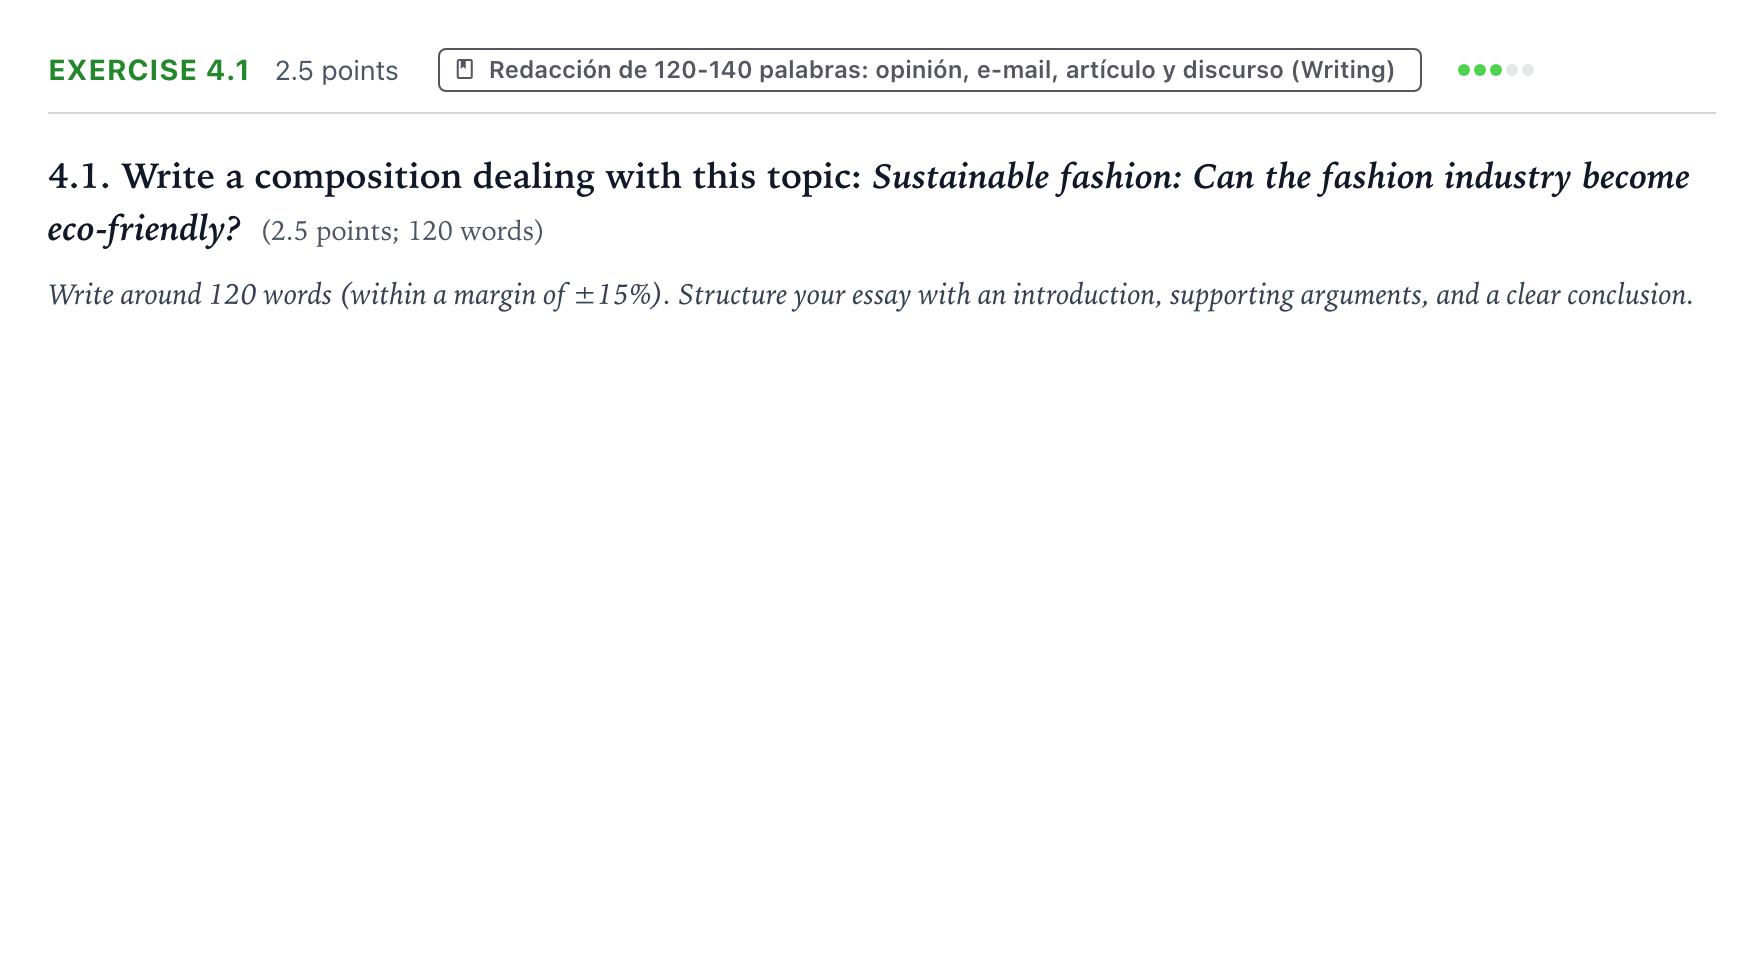Image resolution: width=1764 pixels, height=968 pixels.
Task: Select the second green difficulty dot
Action: coord(1480,70)
